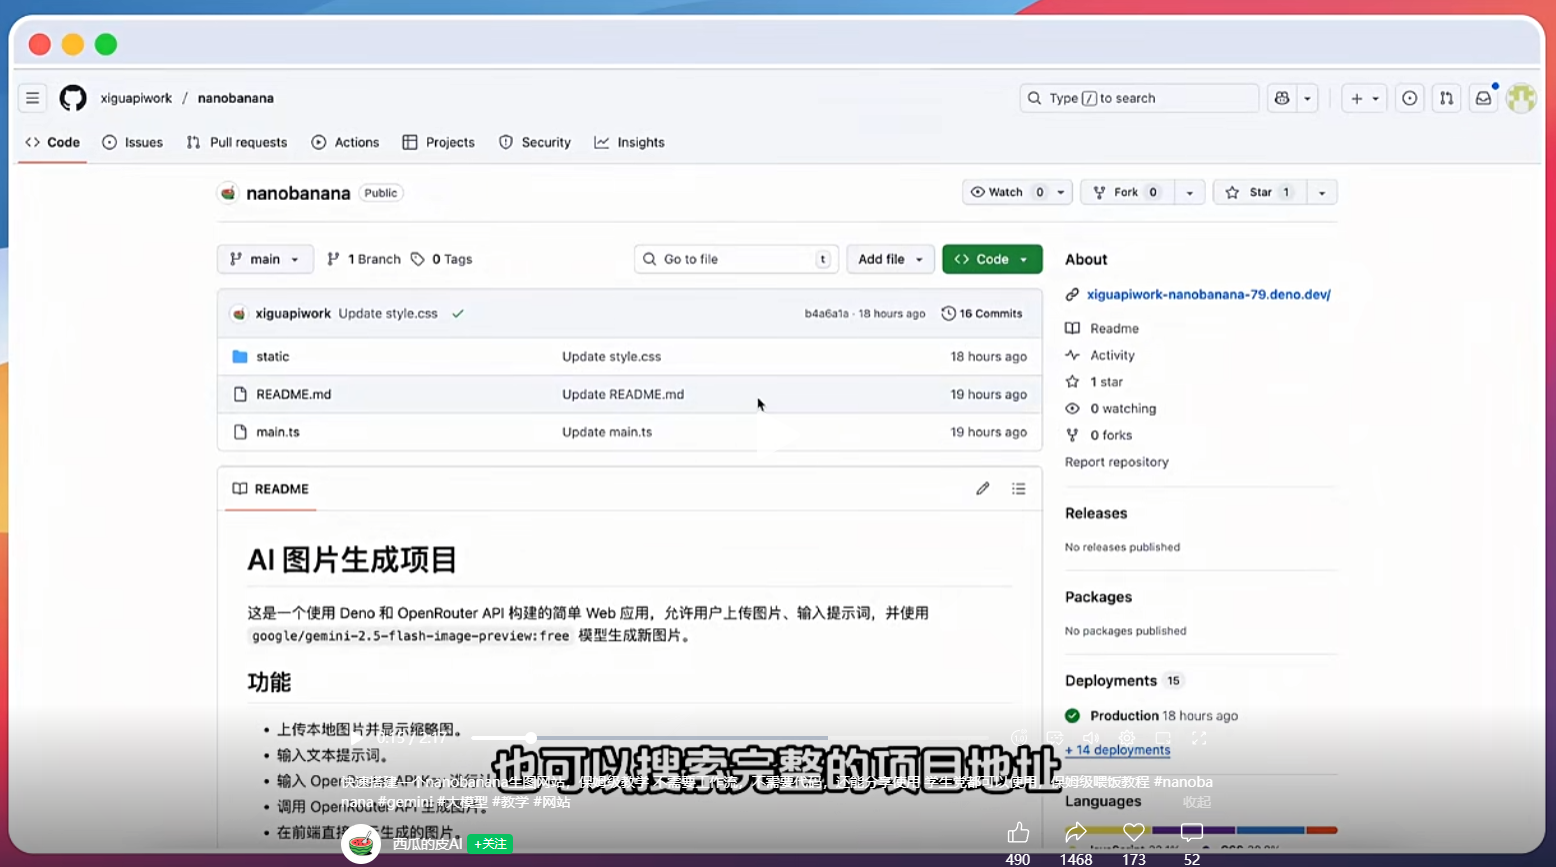Click the GitHub logo icon

point(73,98)
